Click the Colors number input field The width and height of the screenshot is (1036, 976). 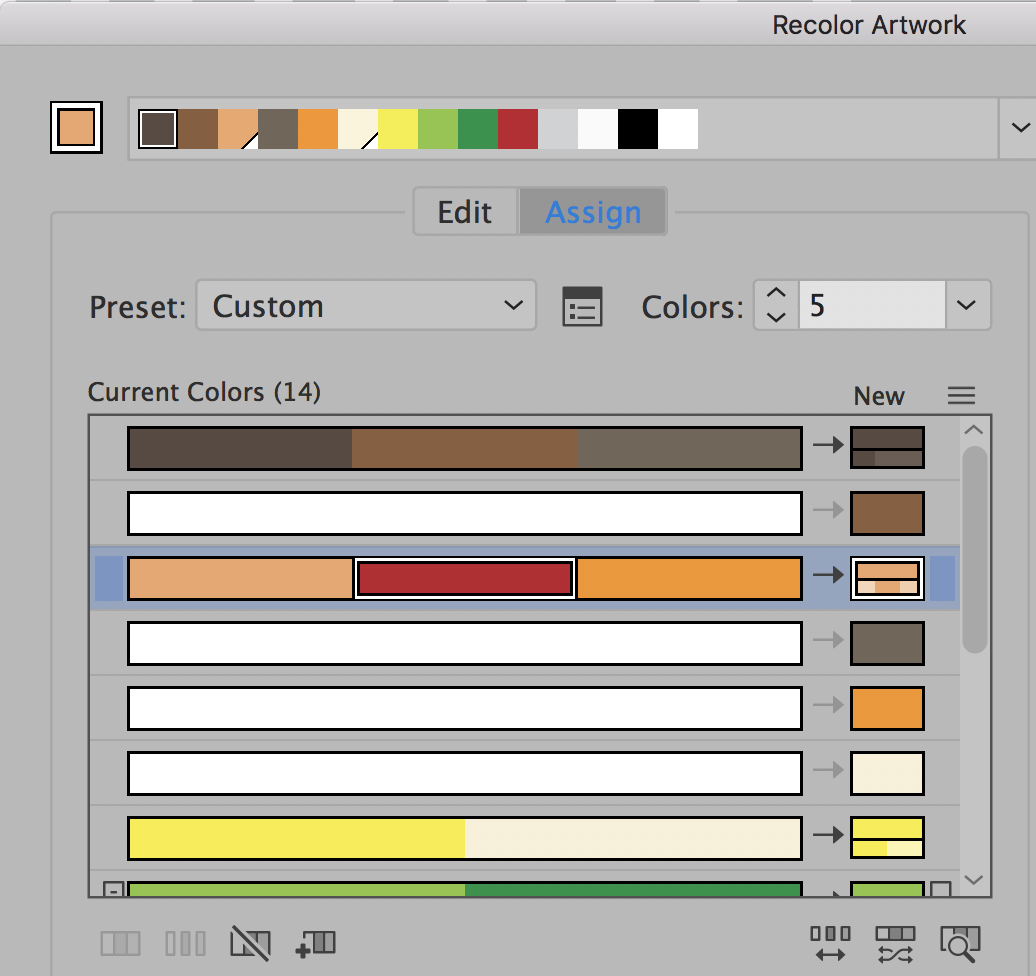(870, 306)
